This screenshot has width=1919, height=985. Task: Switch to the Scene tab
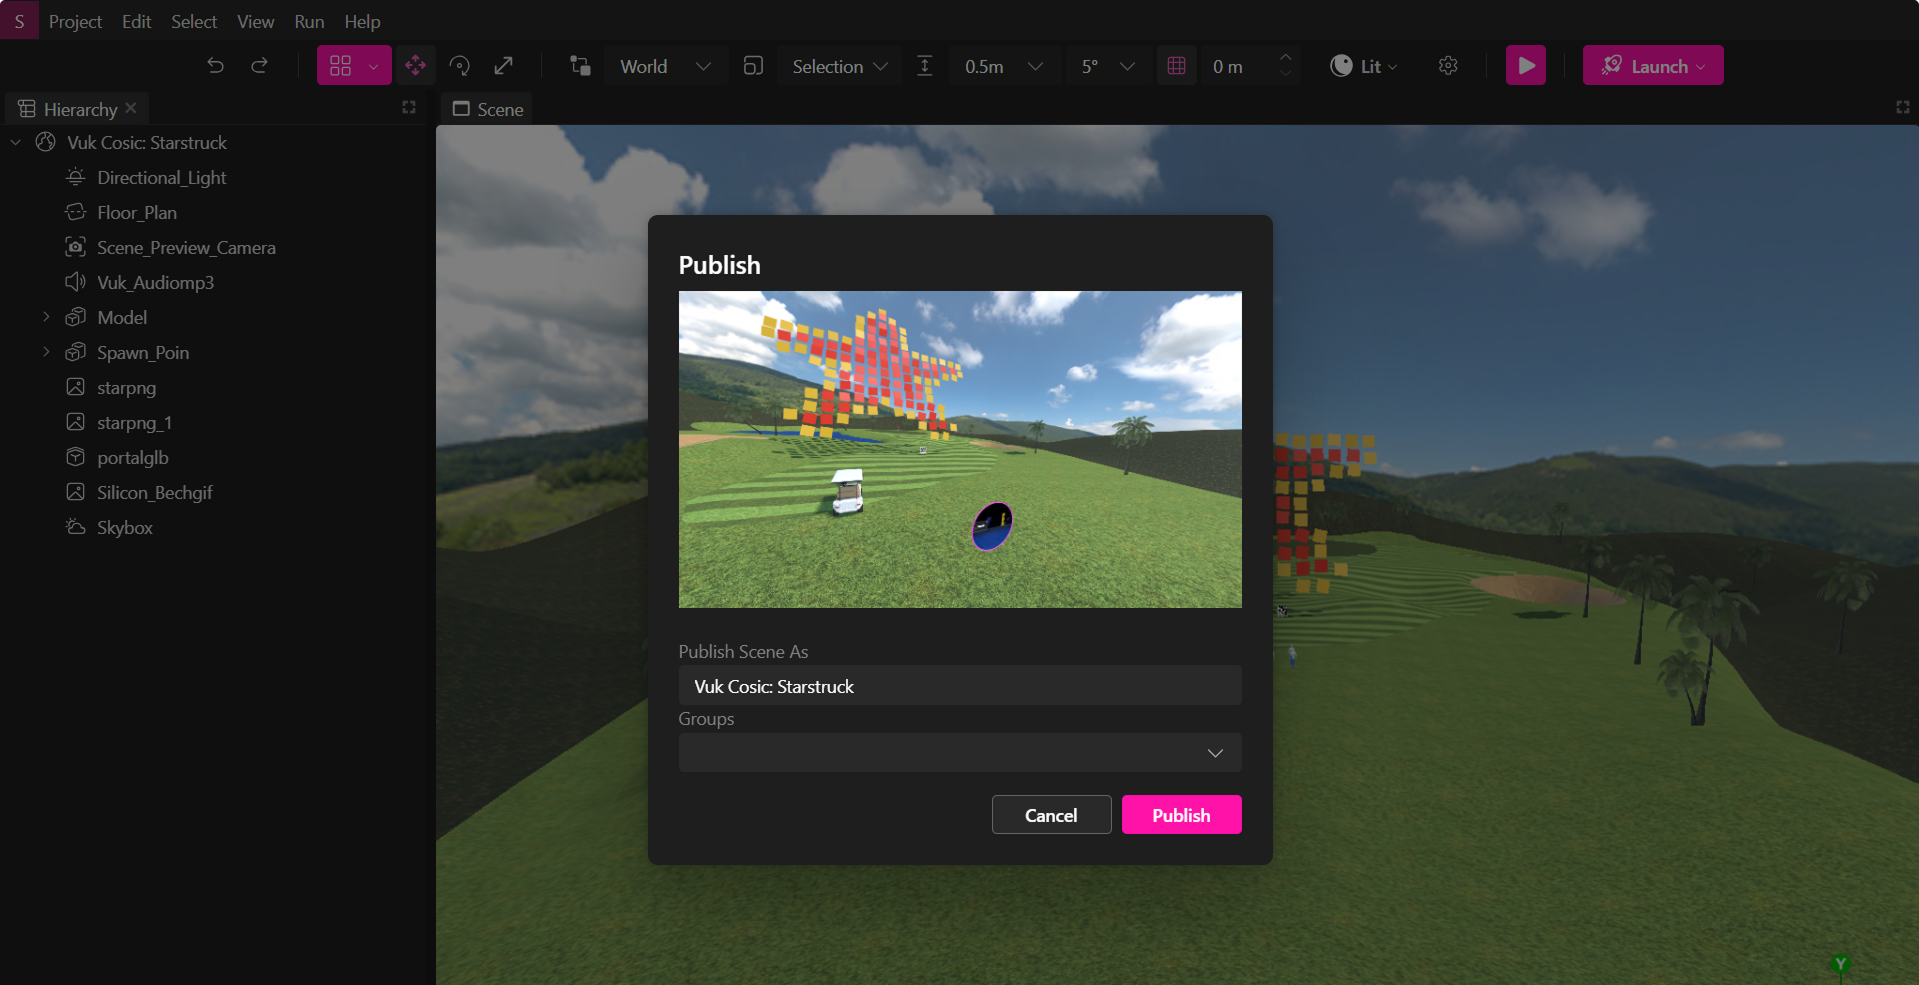488,109
